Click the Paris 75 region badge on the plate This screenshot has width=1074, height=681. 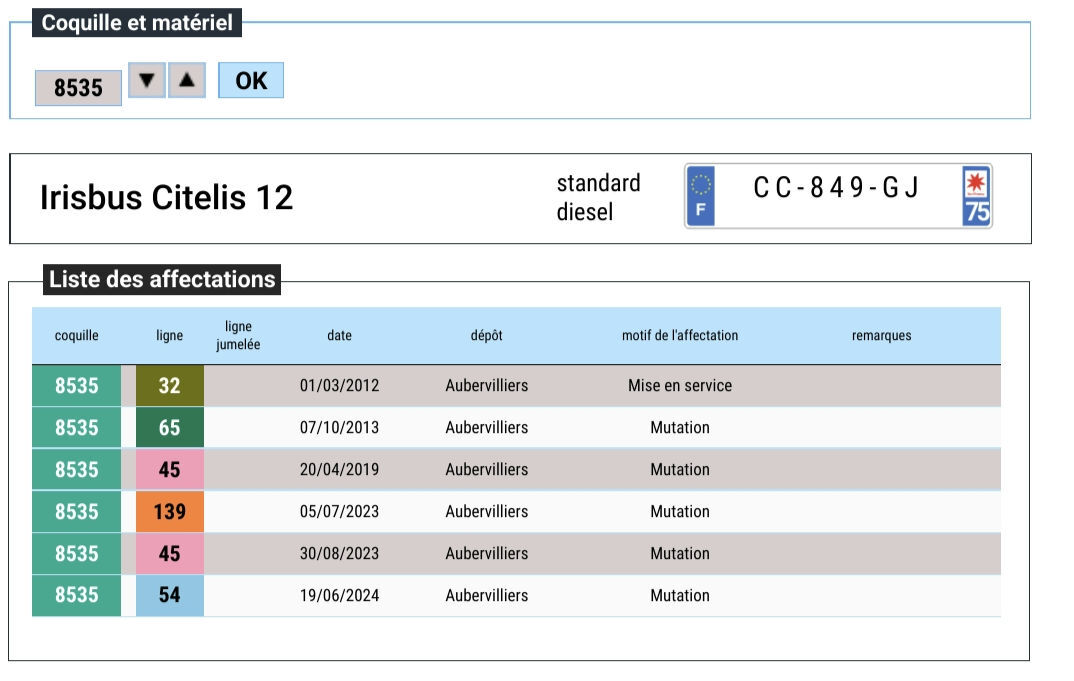[x=976, y=196]
